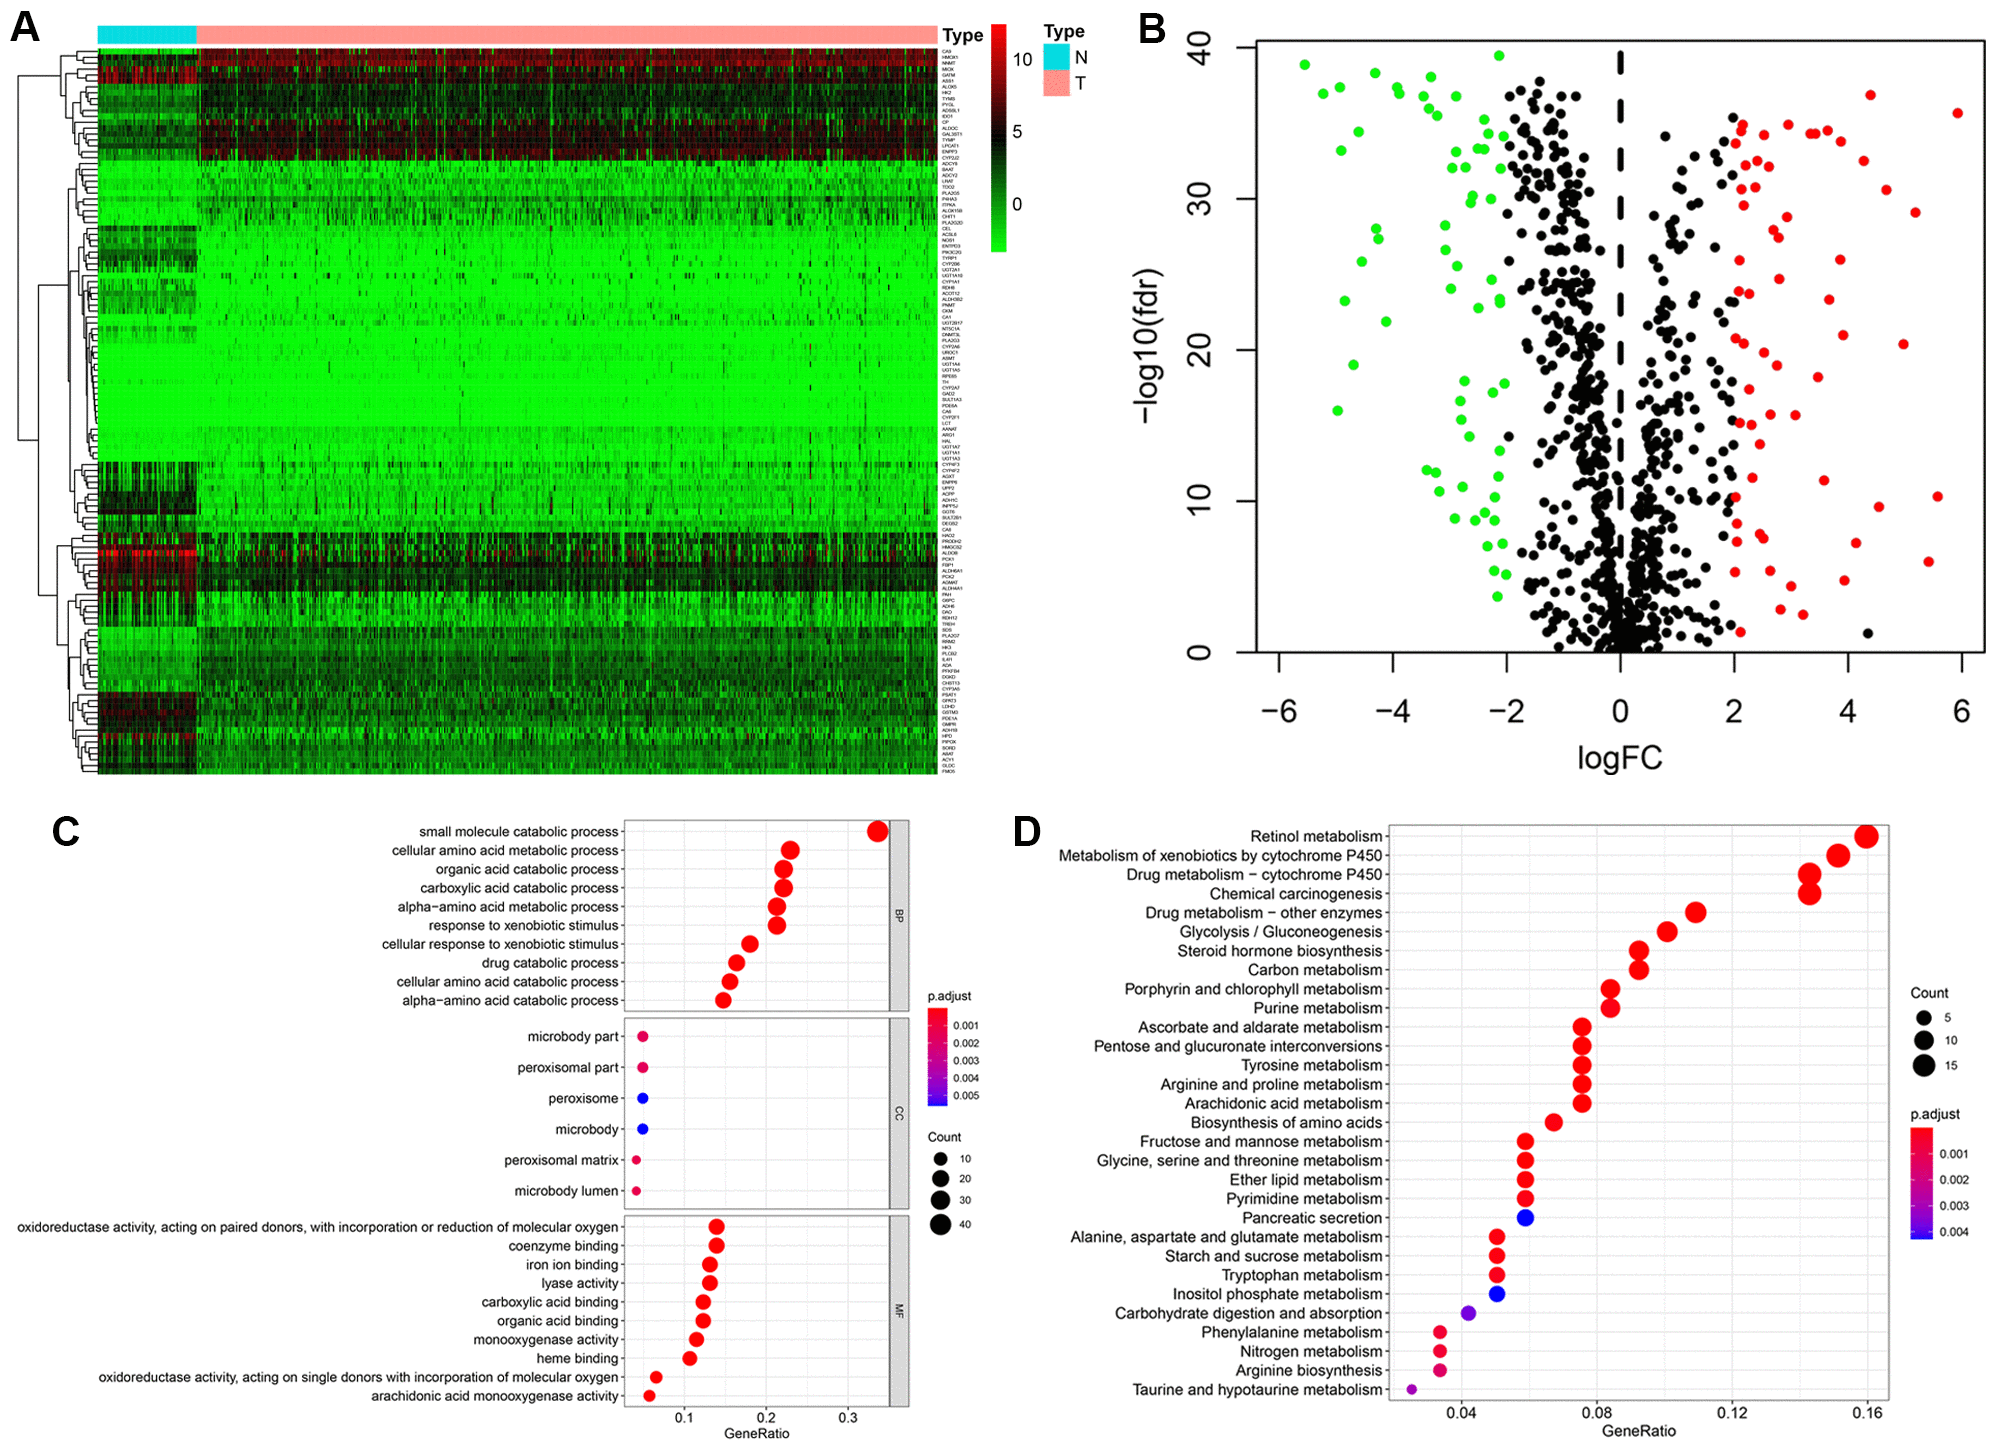Click 'Purine metabolism' label
The image size is (1994, 1448).
pos(1318,1008)
